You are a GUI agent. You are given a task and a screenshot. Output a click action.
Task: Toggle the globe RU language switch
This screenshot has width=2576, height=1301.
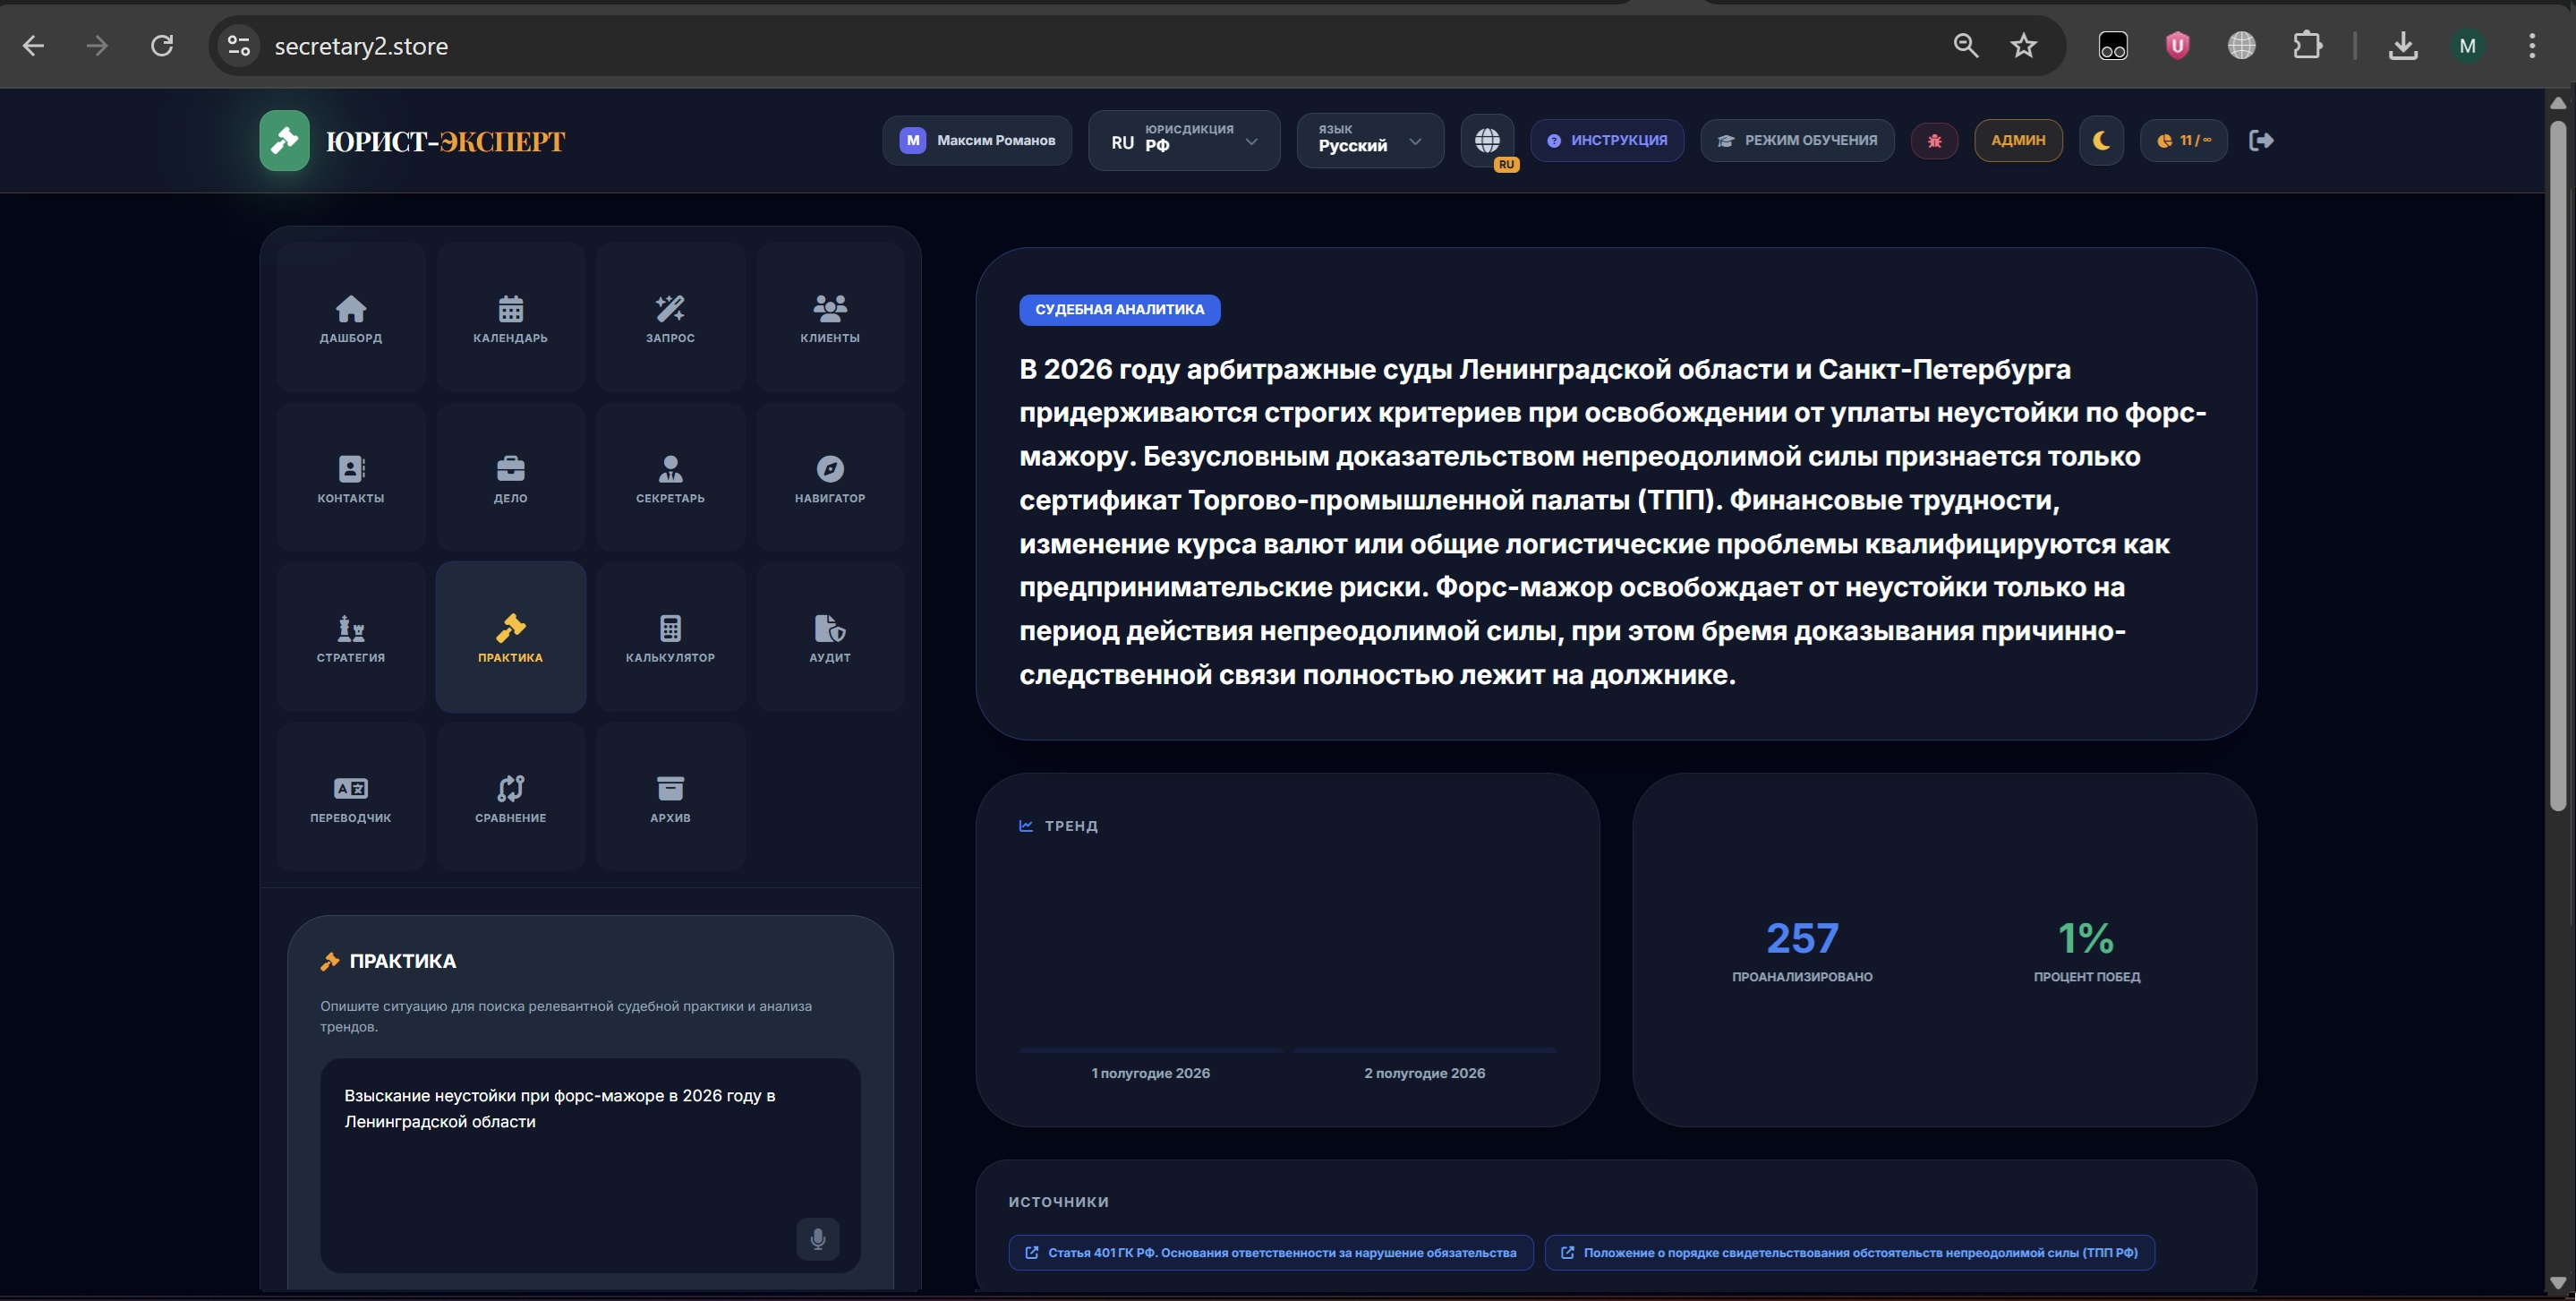(1487, 141)
